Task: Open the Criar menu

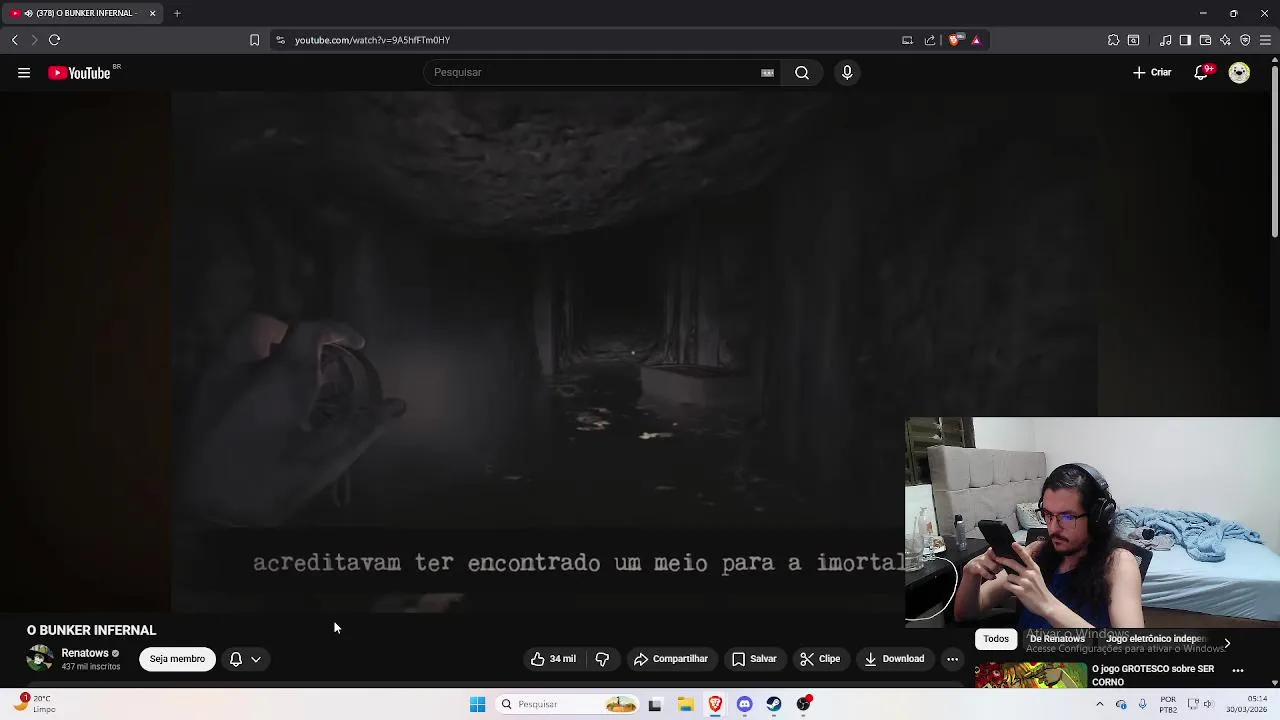Action: pyautogui.click(x=1152, y=72)
